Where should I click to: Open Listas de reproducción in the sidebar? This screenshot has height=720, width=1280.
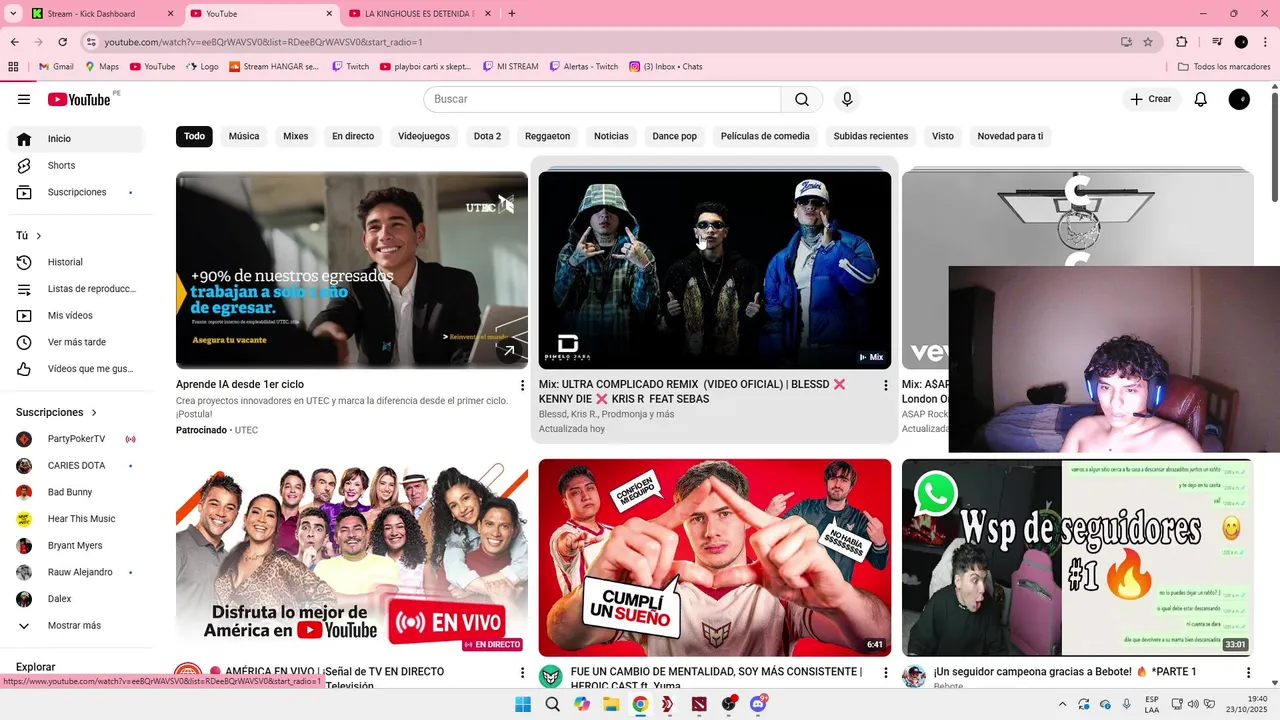(76, 289)
